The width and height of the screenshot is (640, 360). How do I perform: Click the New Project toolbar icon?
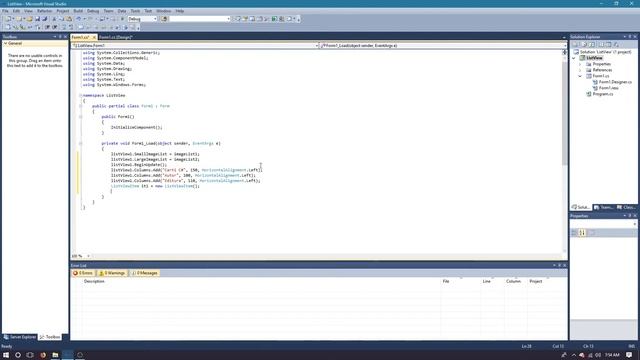coord(8,19)
